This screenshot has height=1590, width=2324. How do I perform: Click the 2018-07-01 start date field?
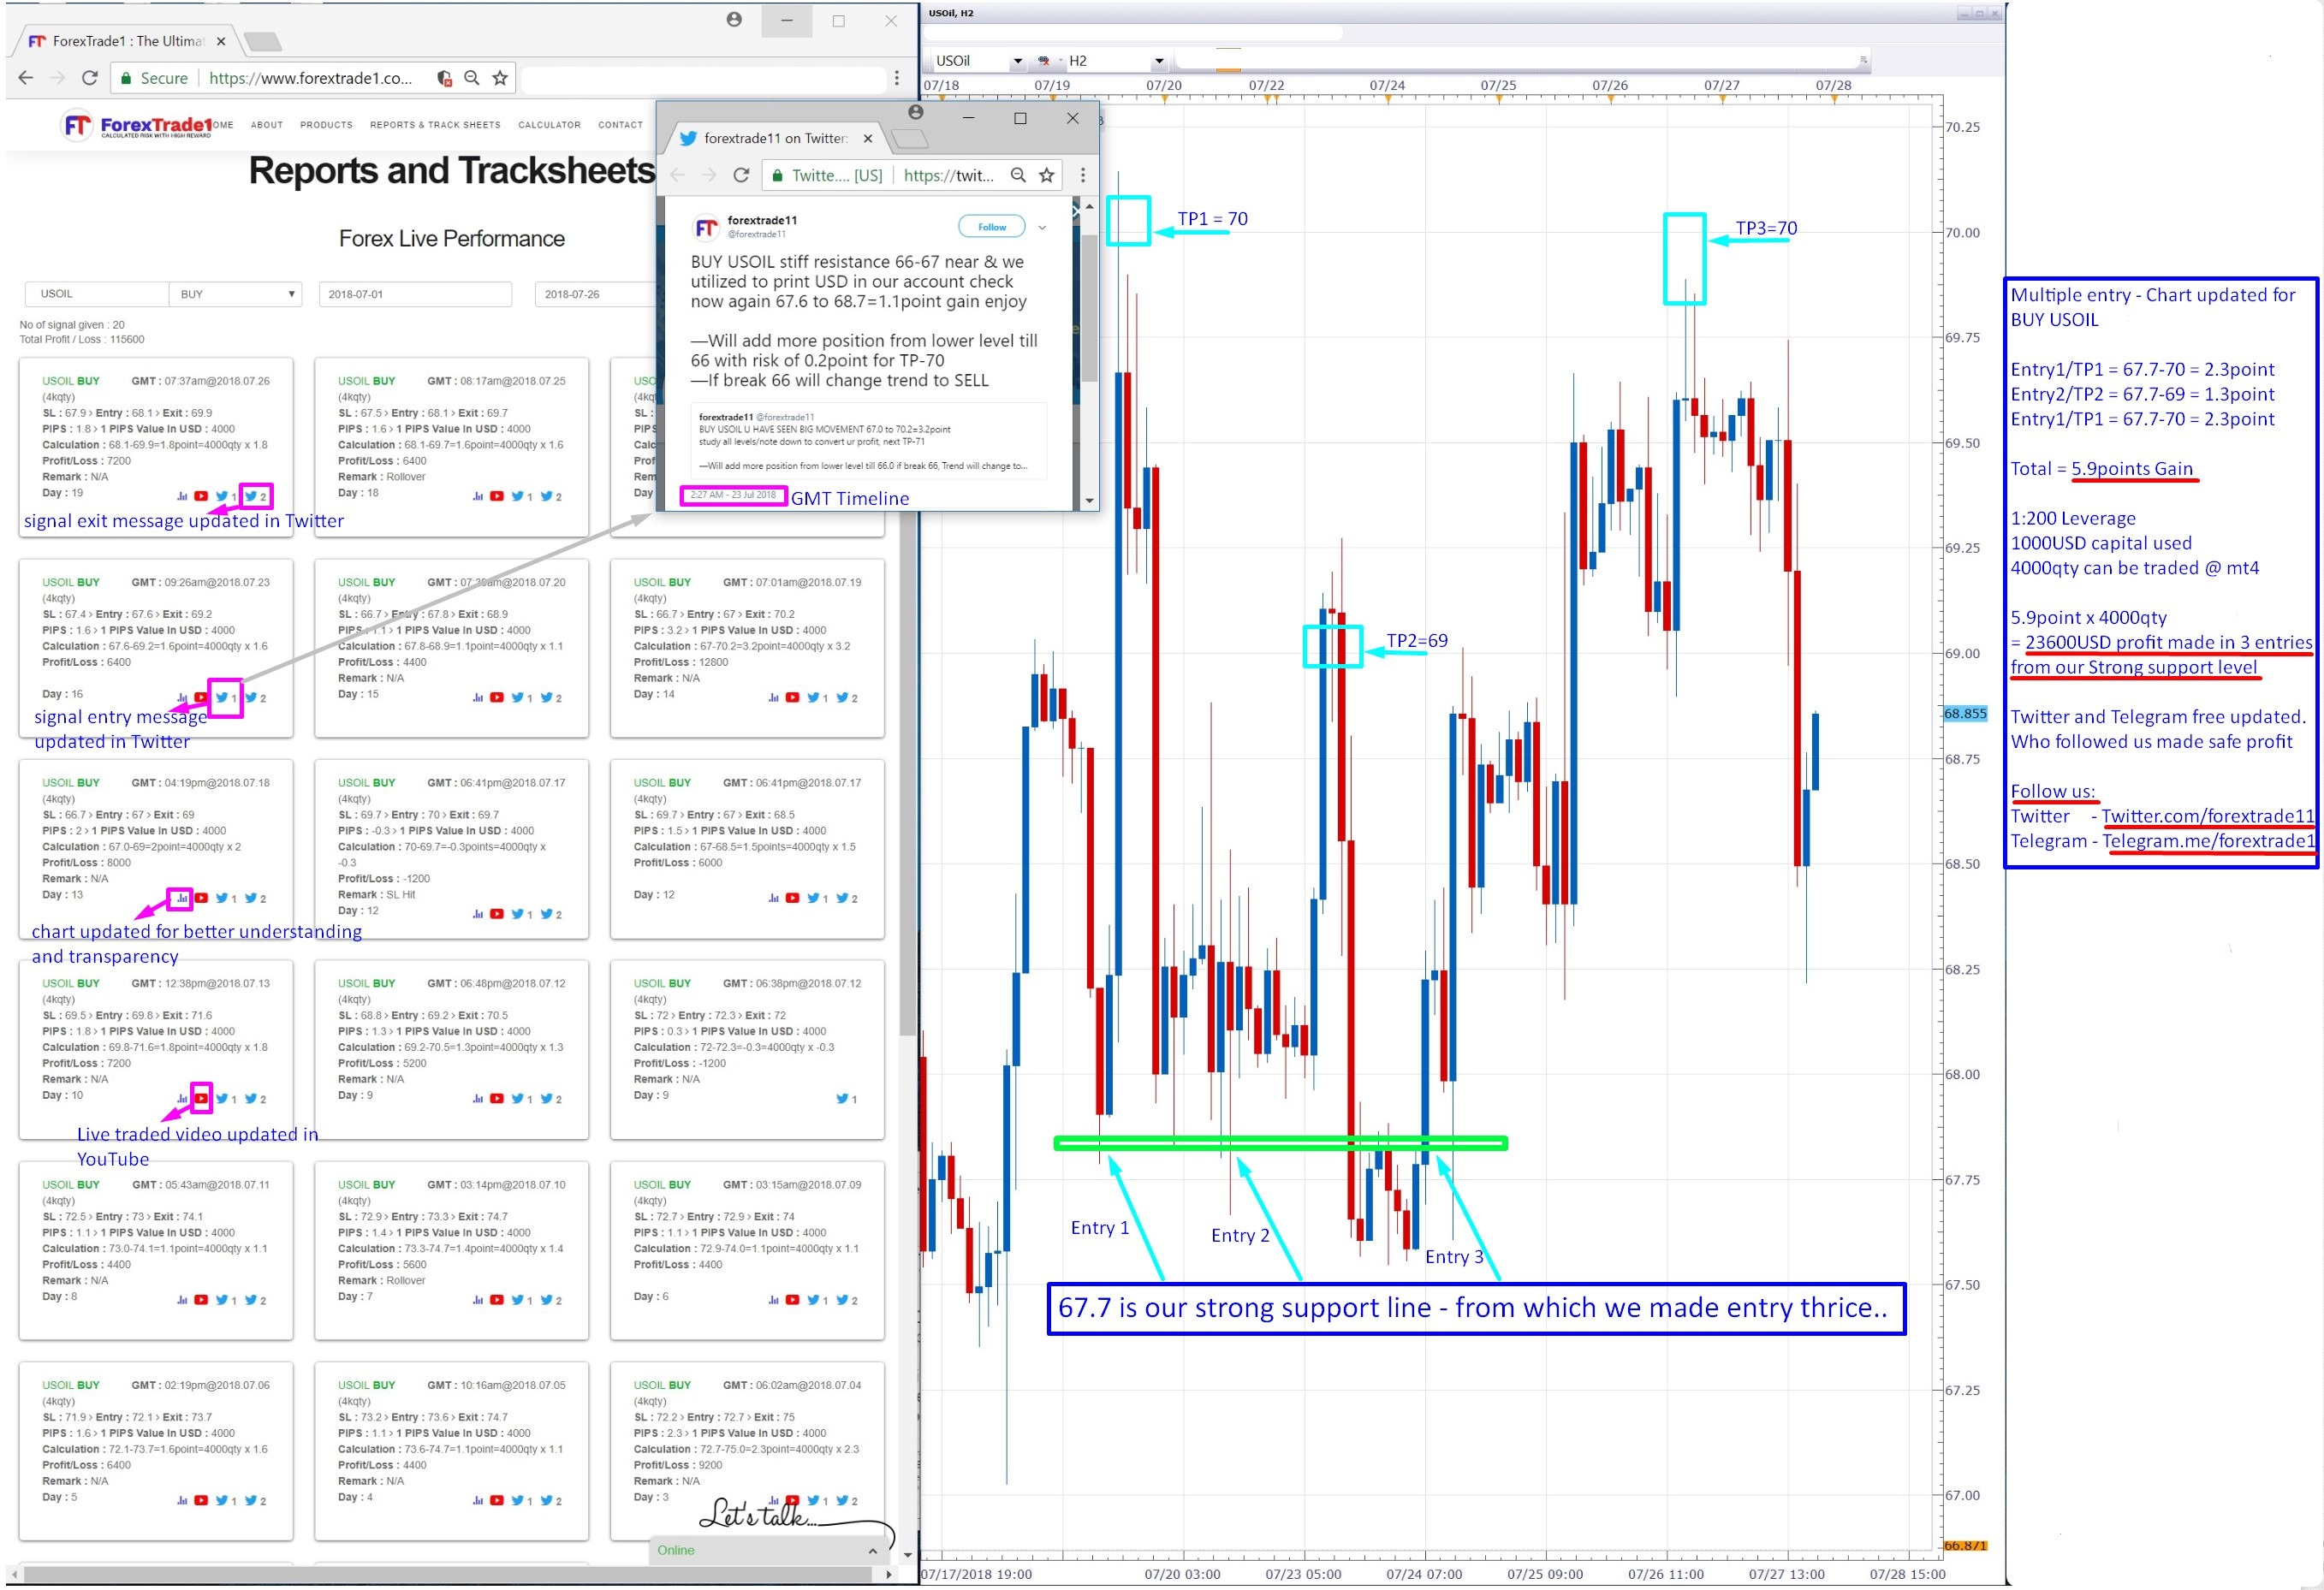click(x=415, y=294)
